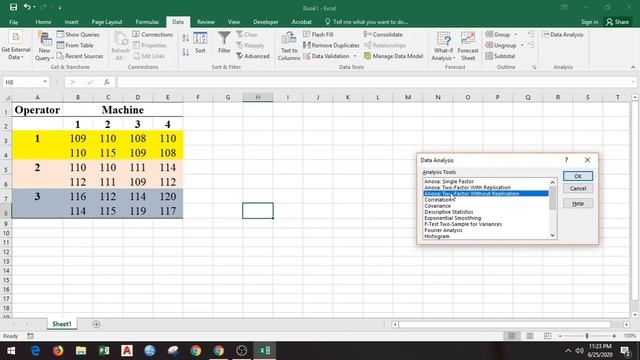Image resolution: width=640 pixels, height=360 pixels.
Task: Open the Name Box dropdown
Action: click(45, 82)
